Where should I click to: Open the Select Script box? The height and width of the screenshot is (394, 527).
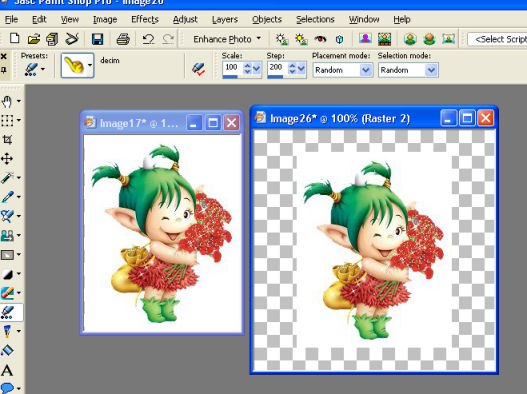pos(497,39)
